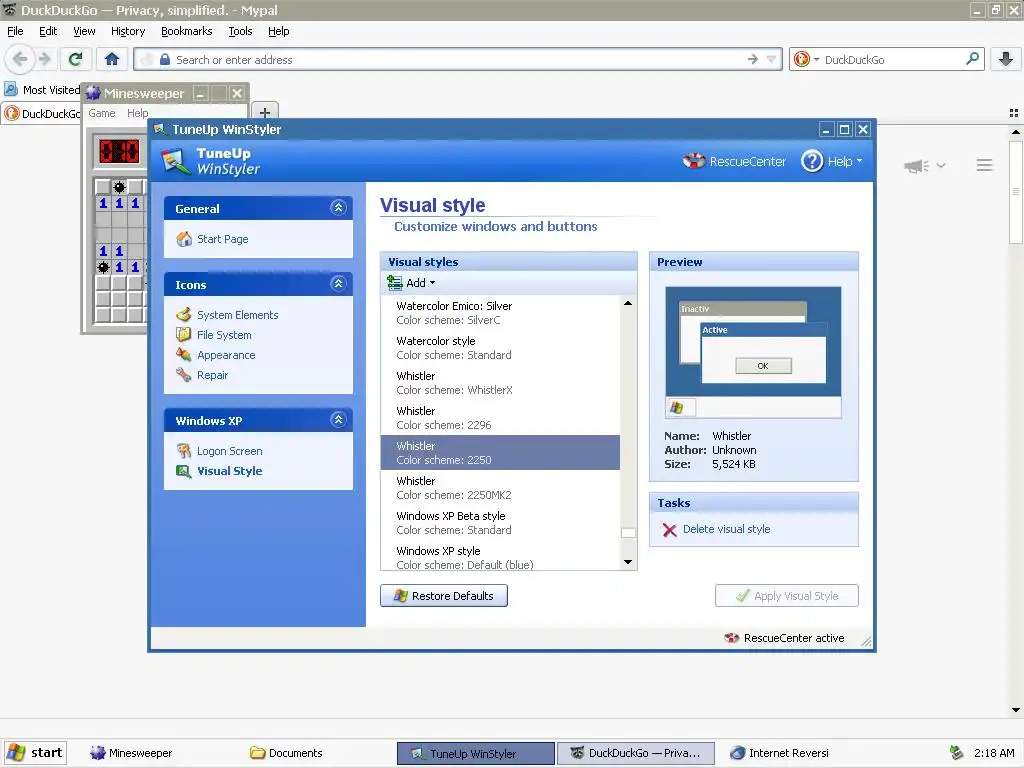Open a new browser tab
Image resolution: width=1024 pixels, height=768 pixels.
(x=265, y=112)
